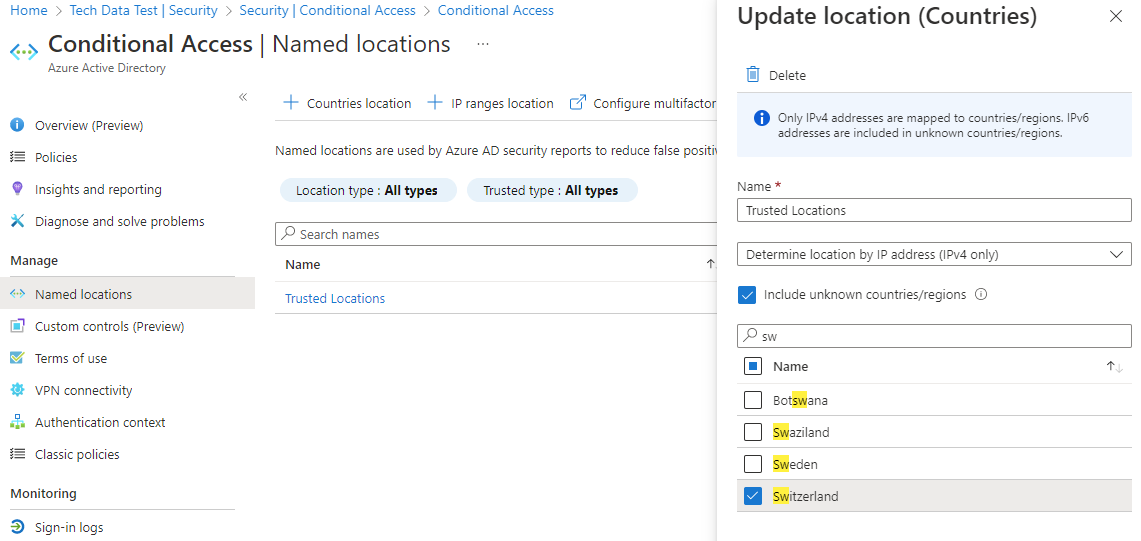This screenshot has height=541, width=1141.
Task: Click the magnifier icon in Search names box
Action: 288,234
